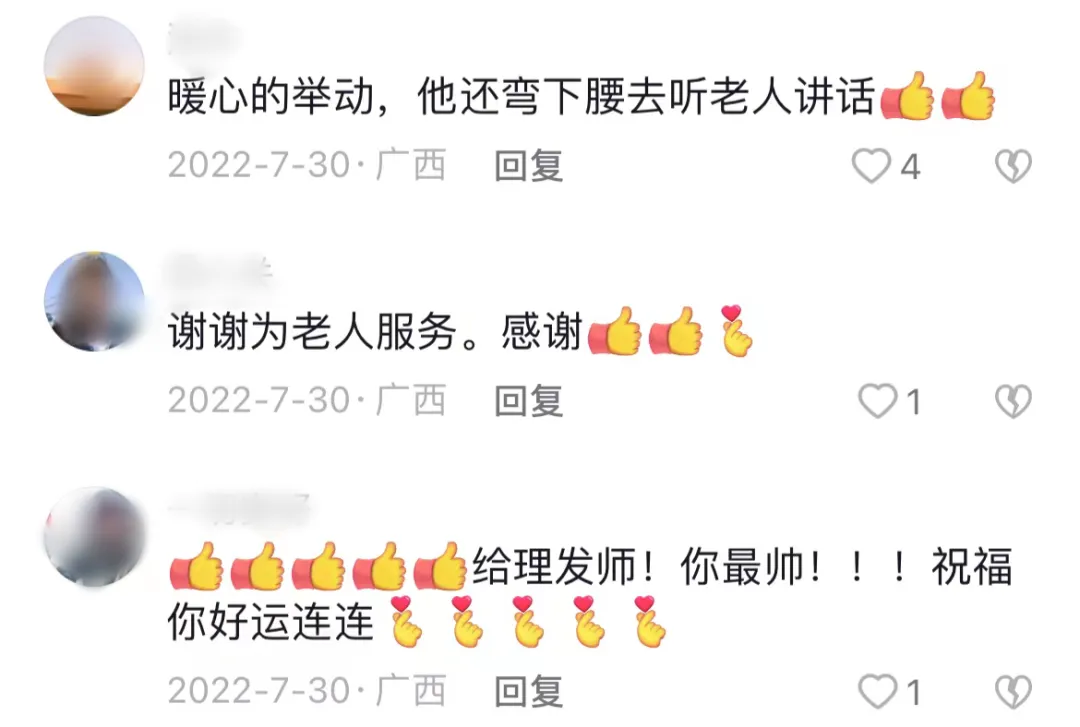Open the second commenter's profile avatar
The image size is (1080, 727).
pos(94,301)
